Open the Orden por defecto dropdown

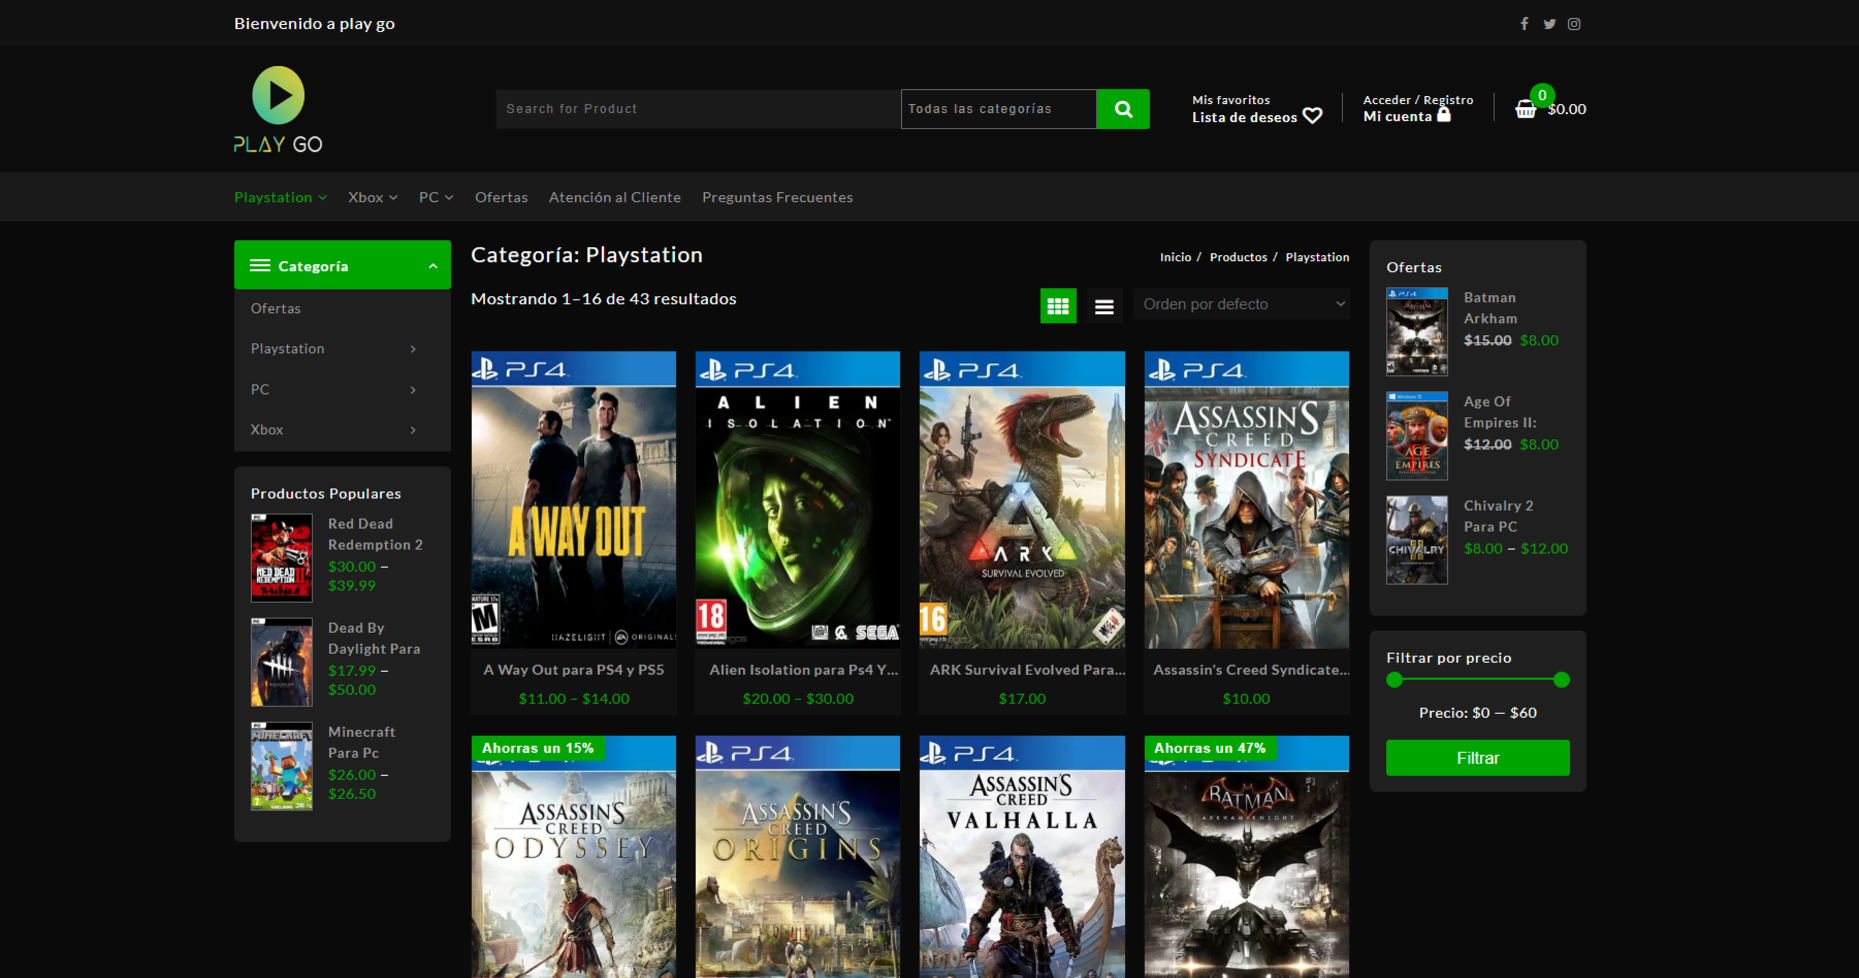pyautogui.click(x=1242, y=304)
